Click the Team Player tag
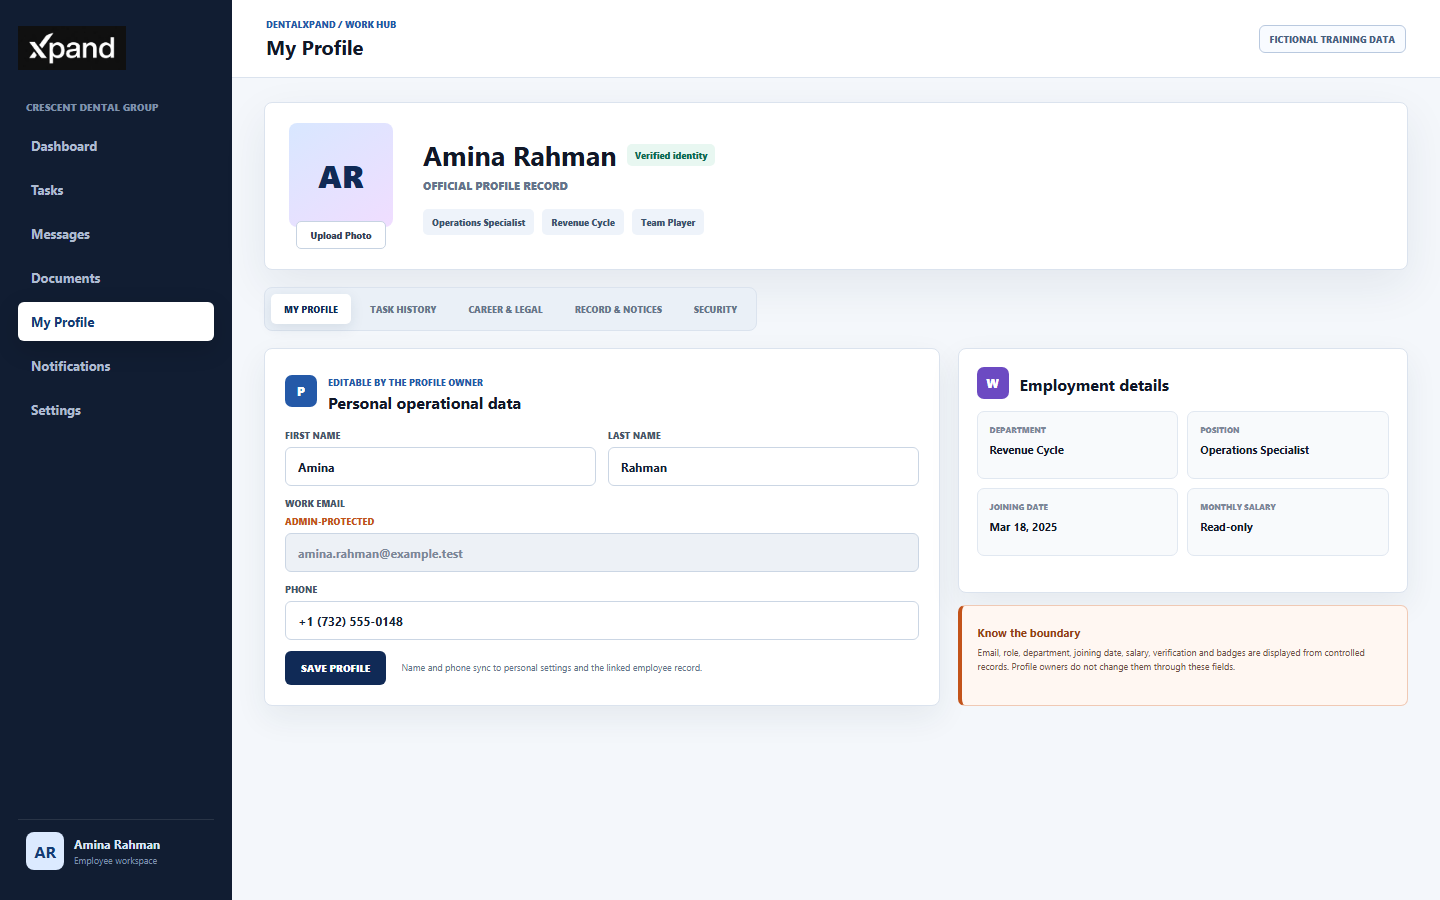 pos(668,222)
